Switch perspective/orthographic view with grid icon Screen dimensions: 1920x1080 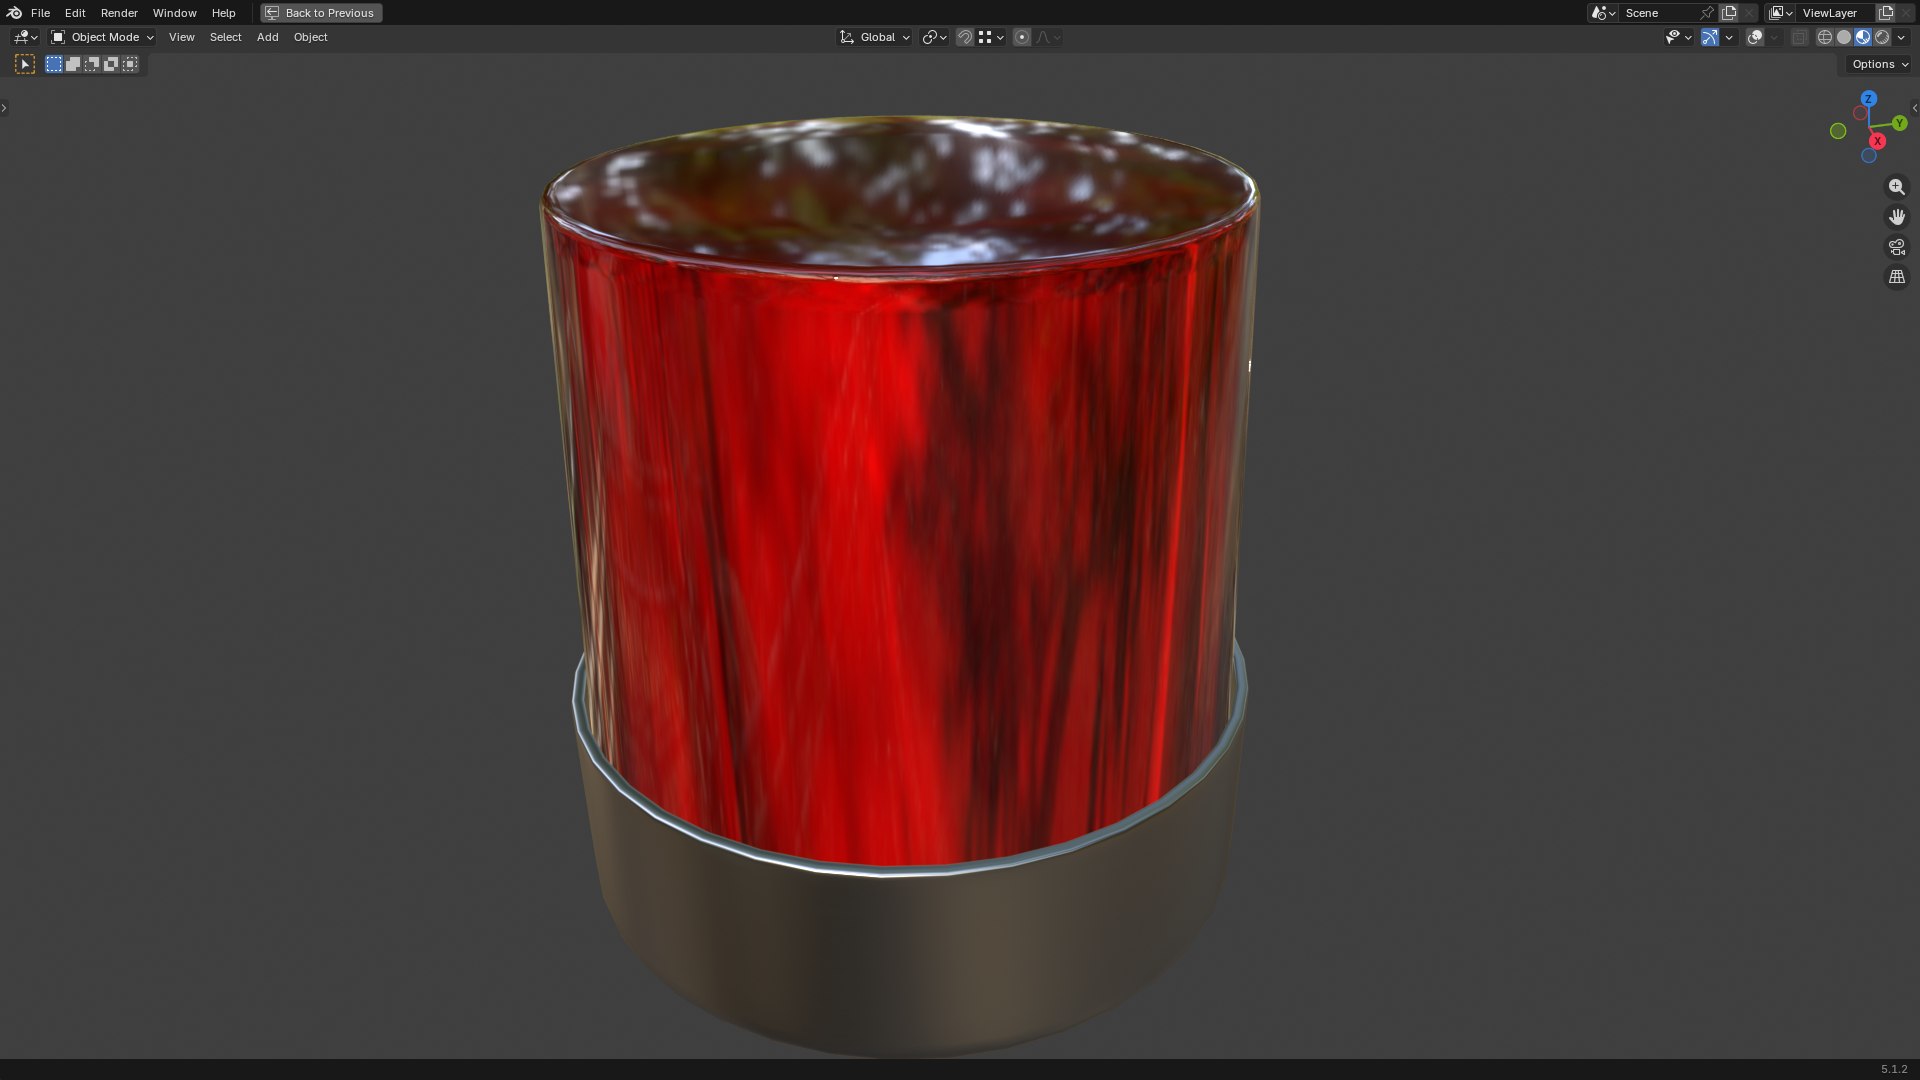click(1896, 277)
